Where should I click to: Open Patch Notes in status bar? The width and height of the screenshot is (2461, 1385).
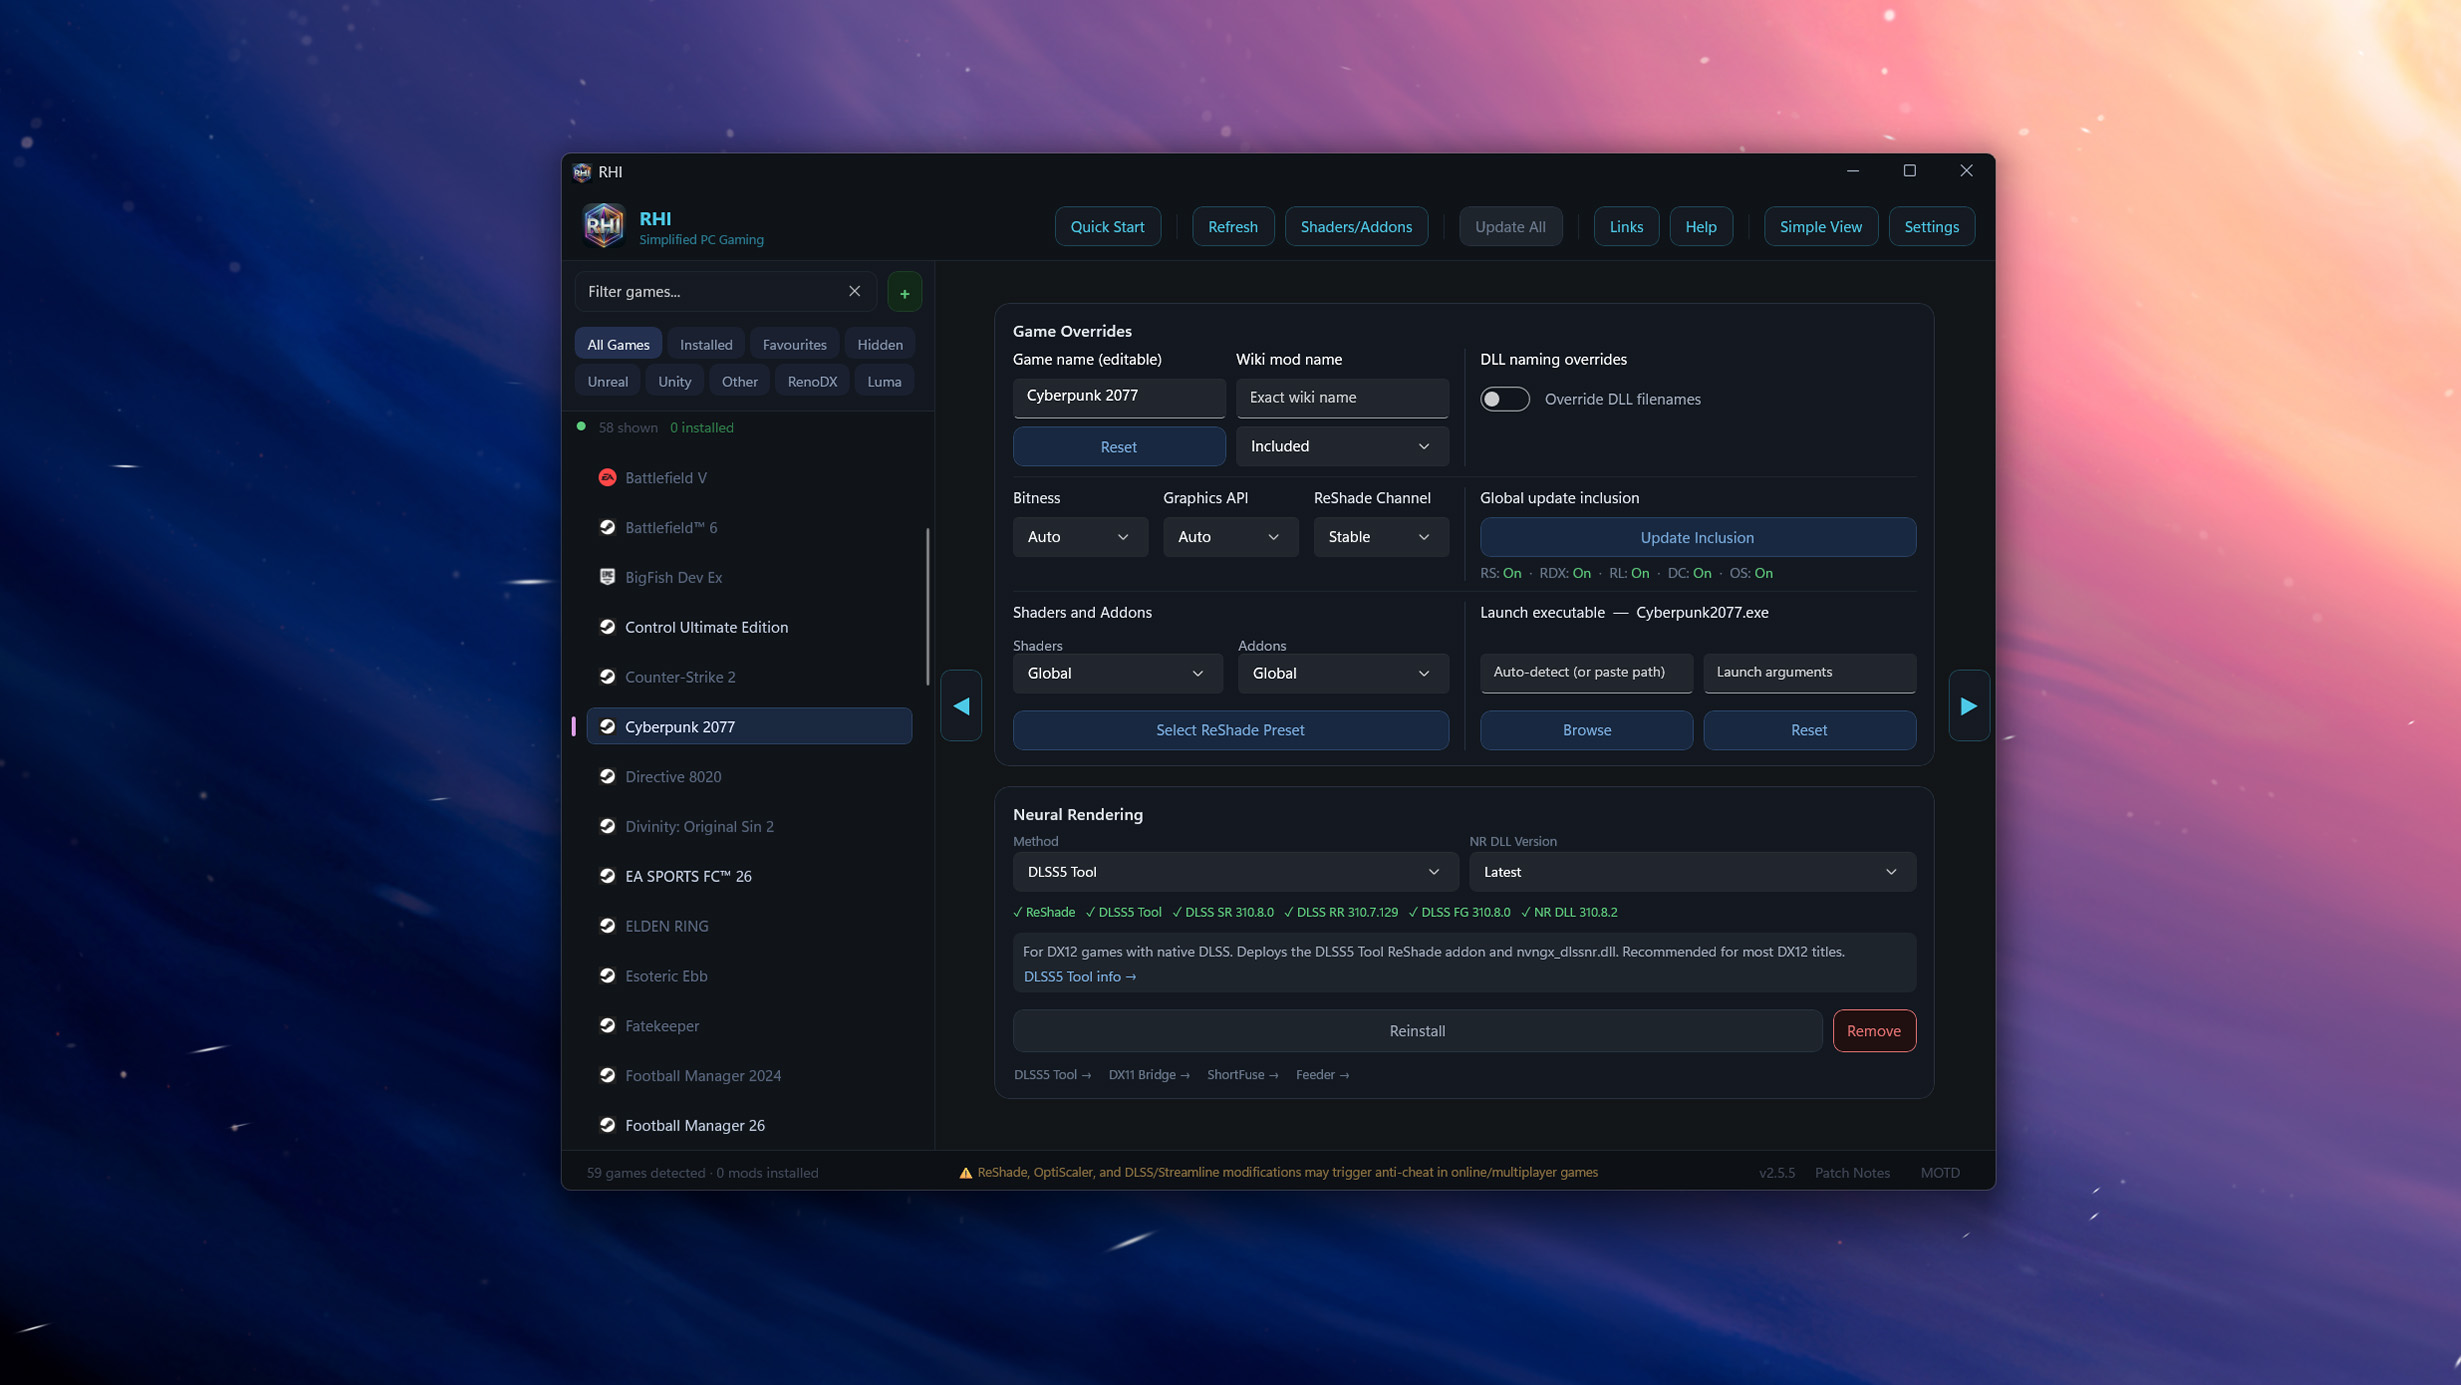[x=1851, y=1173]
